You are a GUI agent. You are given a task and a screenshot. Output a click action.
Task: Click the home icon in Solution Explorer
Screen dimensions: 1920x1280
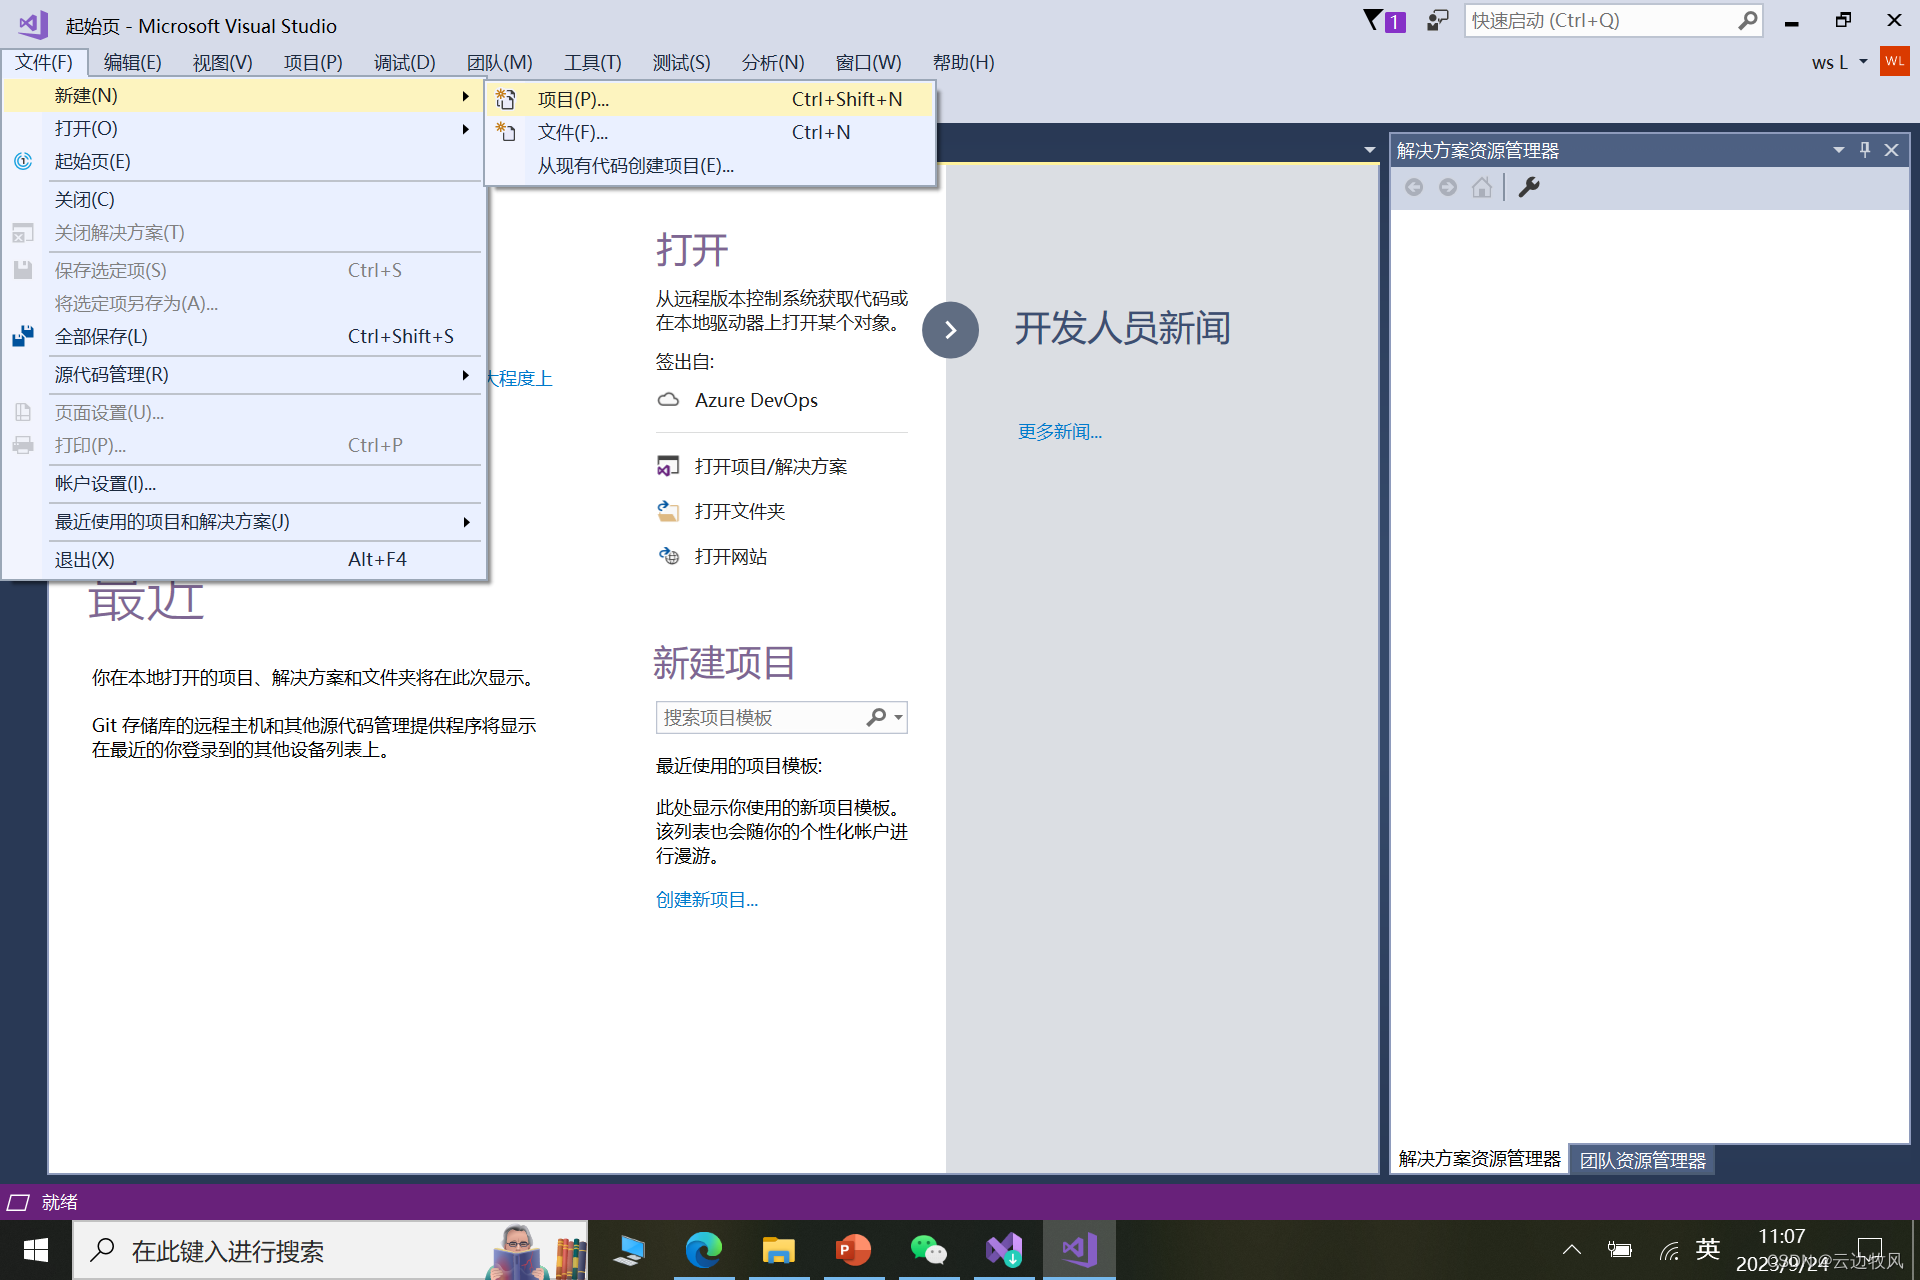(1482, 187)
